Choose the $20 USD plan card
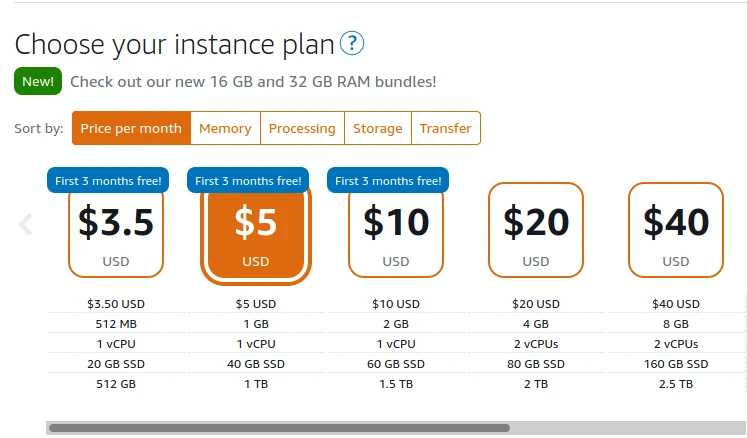Image resolution: width=747 pixels, height=438 pixels. [x=536, y=230]
